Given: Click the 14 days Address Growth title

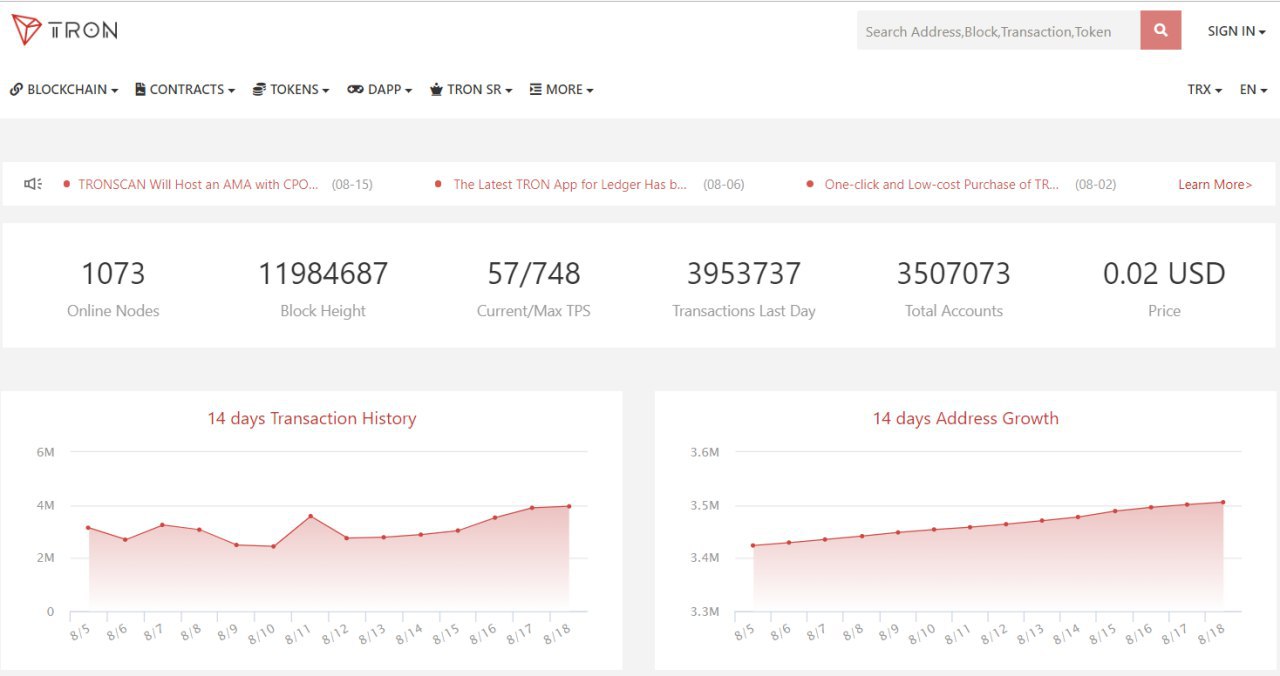Looking at the screenshot, I should (x=966, y=418).
